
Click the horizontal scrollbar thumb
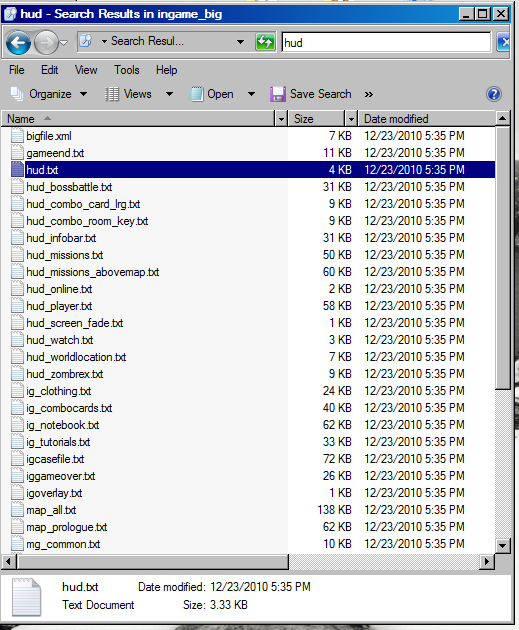(153, 561)
